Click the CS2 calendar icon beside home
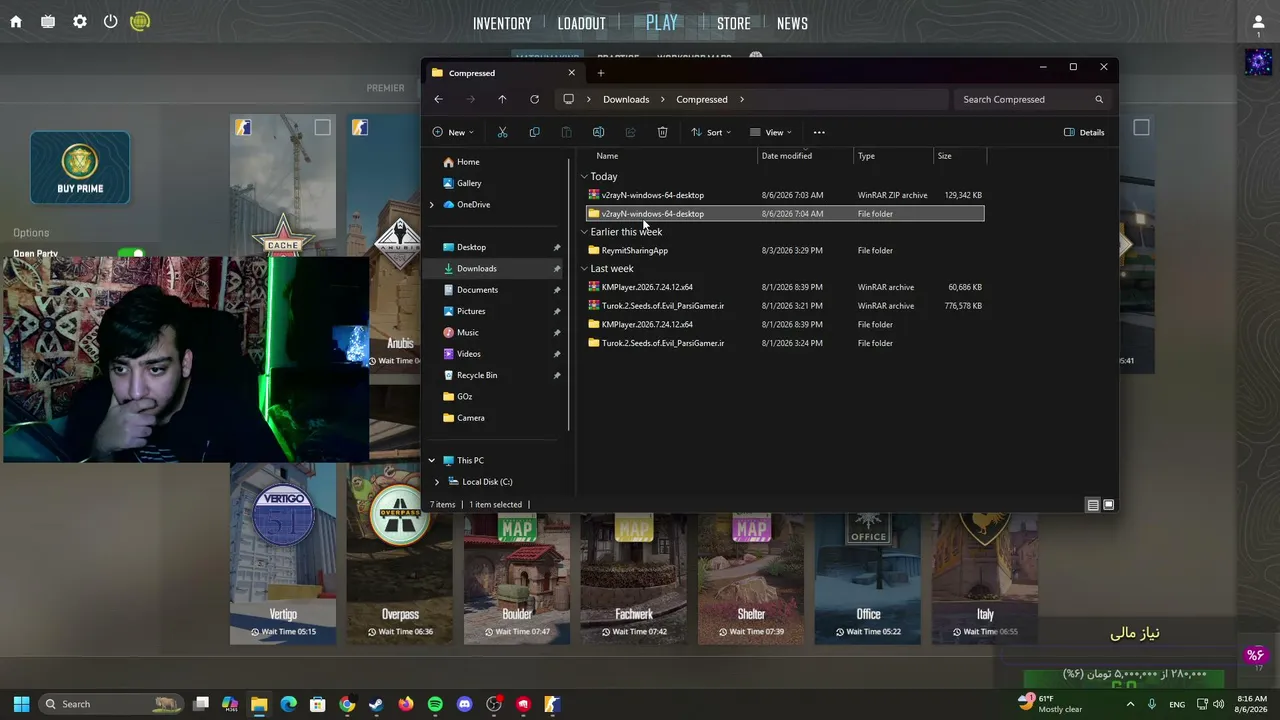This screenshot has width=1280, height=720. click(x=48, y=22)
